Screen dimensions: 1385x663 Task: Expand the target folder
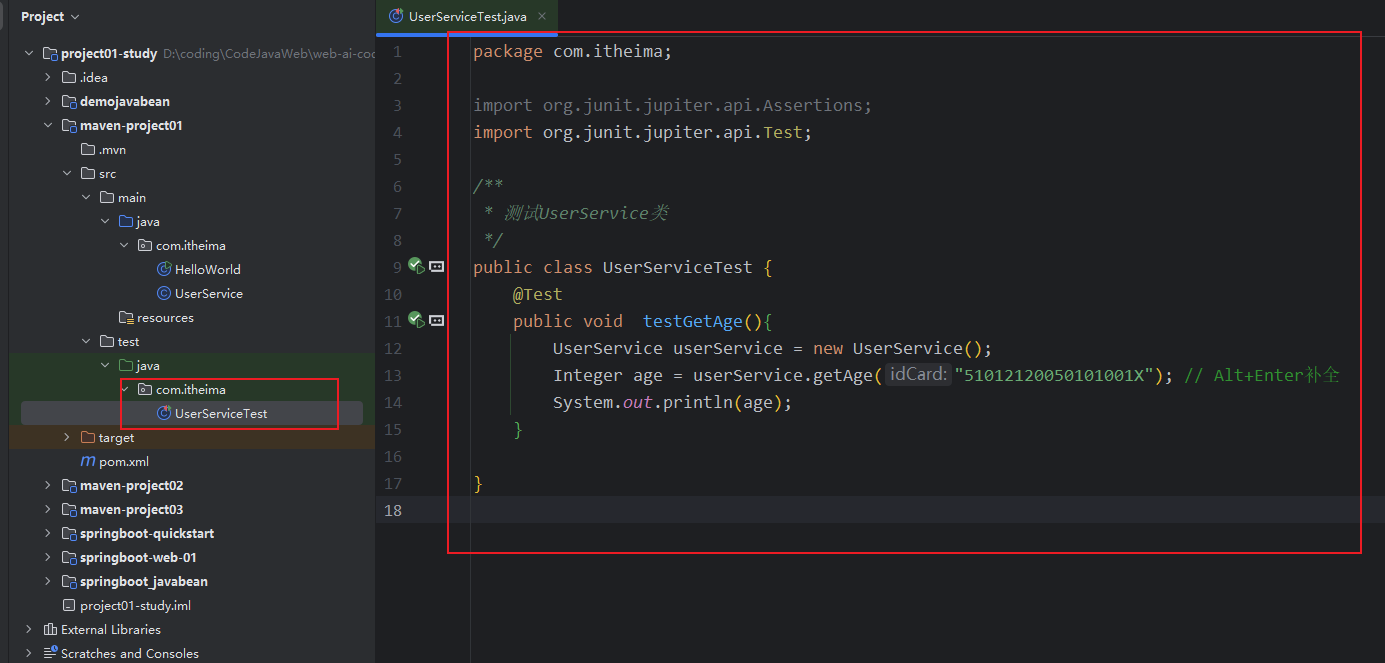(67, 437)
